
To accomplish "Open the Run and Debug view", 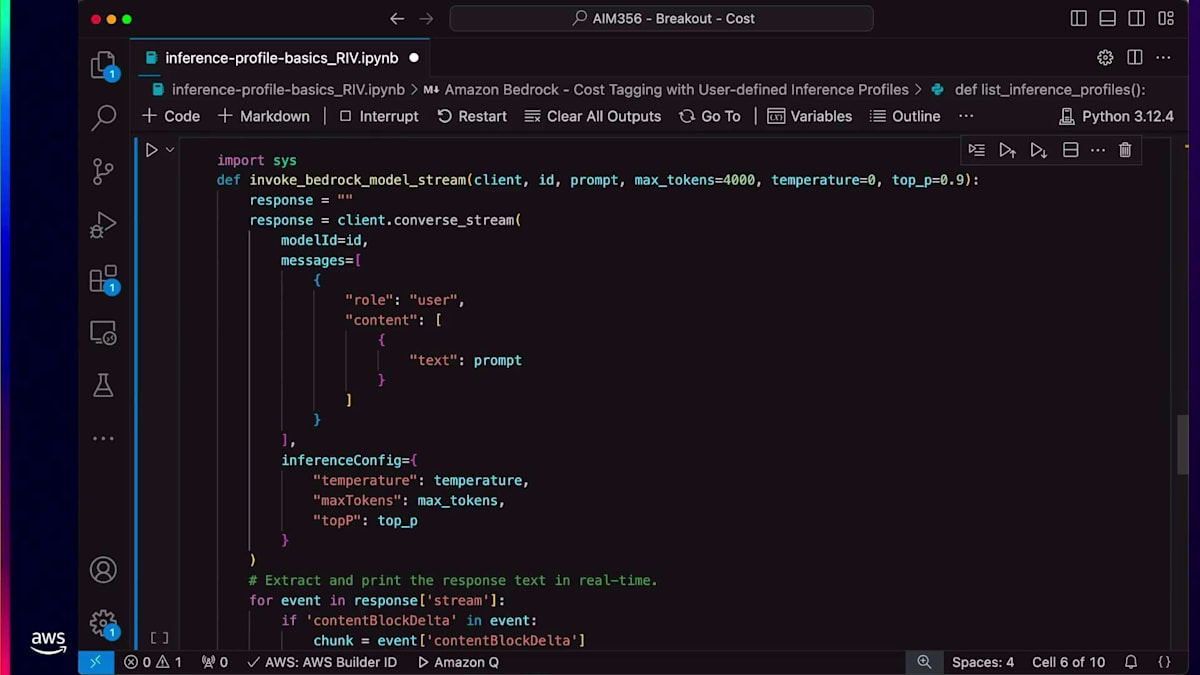I will [x=103, y=225].
